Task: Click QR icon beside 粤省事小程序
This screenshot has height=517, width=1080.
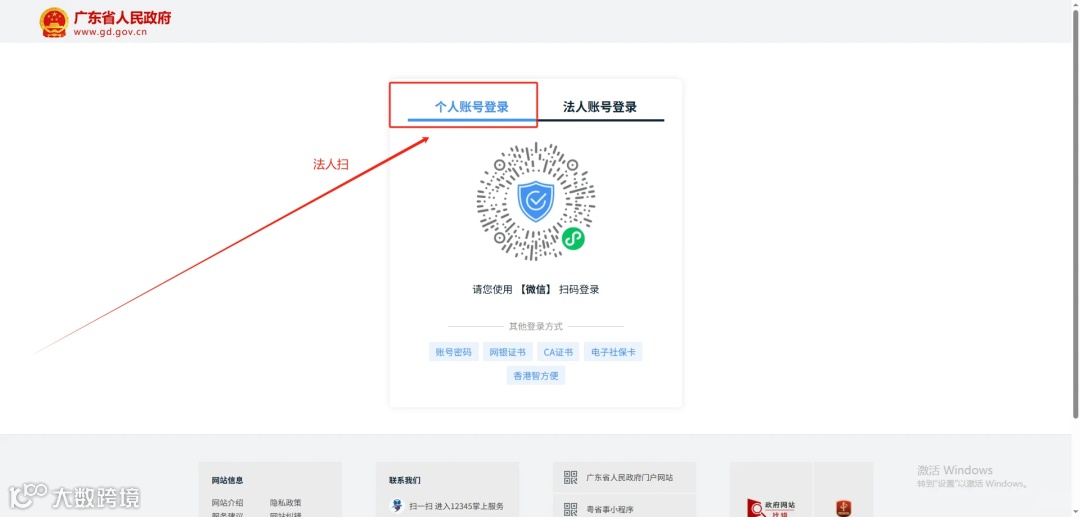Action: [570, 509]
